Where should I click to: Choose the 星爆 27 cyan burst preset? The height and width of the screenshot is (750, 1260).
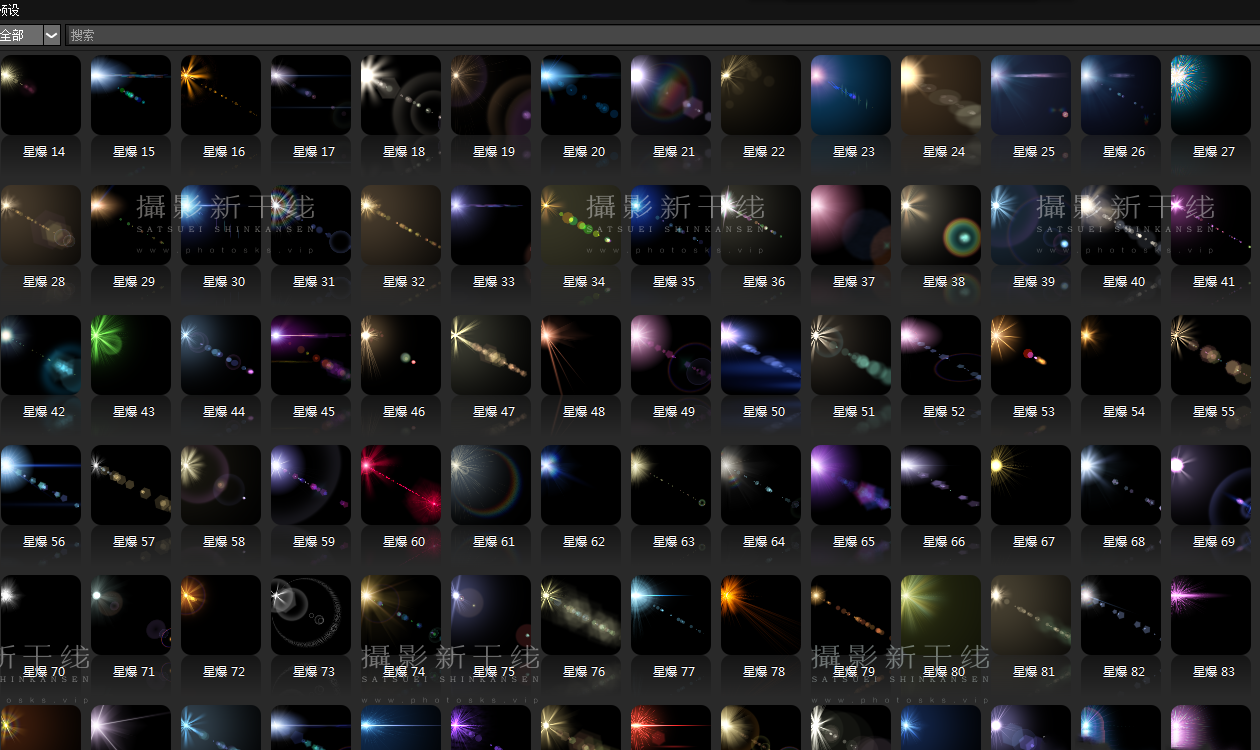click(x=1211, y=95)
